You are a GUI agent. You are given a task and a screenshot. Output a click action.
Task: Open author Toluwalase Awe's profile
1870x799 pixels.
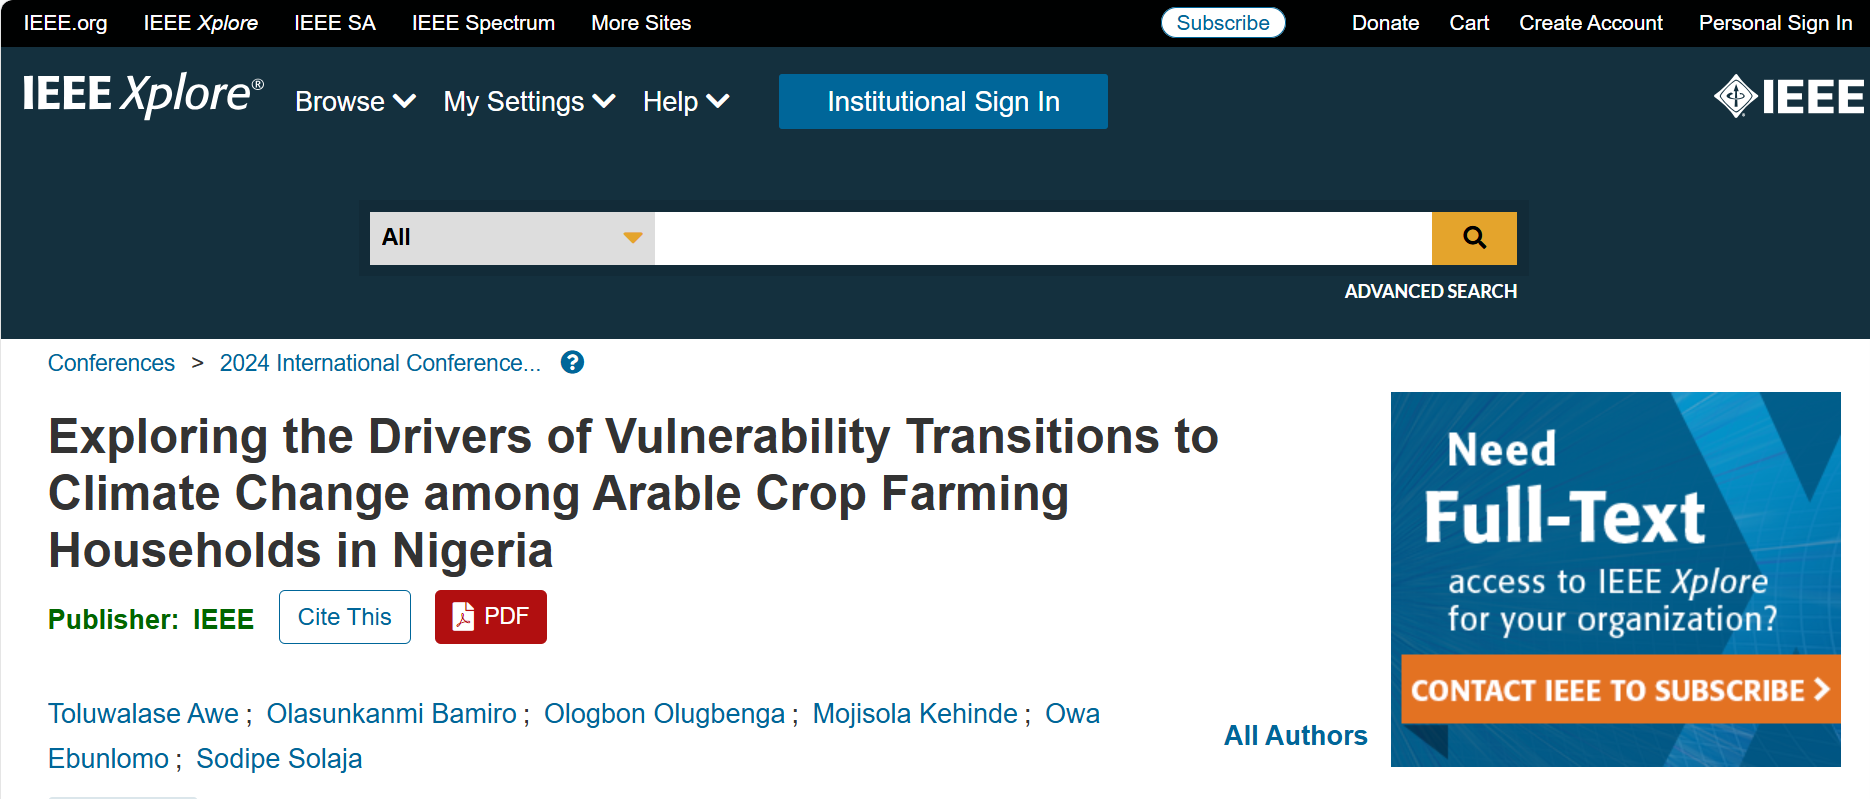[143, 714]
